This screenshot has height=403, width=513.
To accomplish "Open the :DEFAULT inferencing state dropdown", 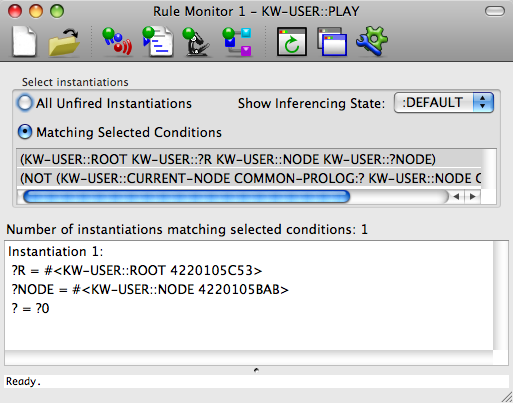I will coord(444,103).
